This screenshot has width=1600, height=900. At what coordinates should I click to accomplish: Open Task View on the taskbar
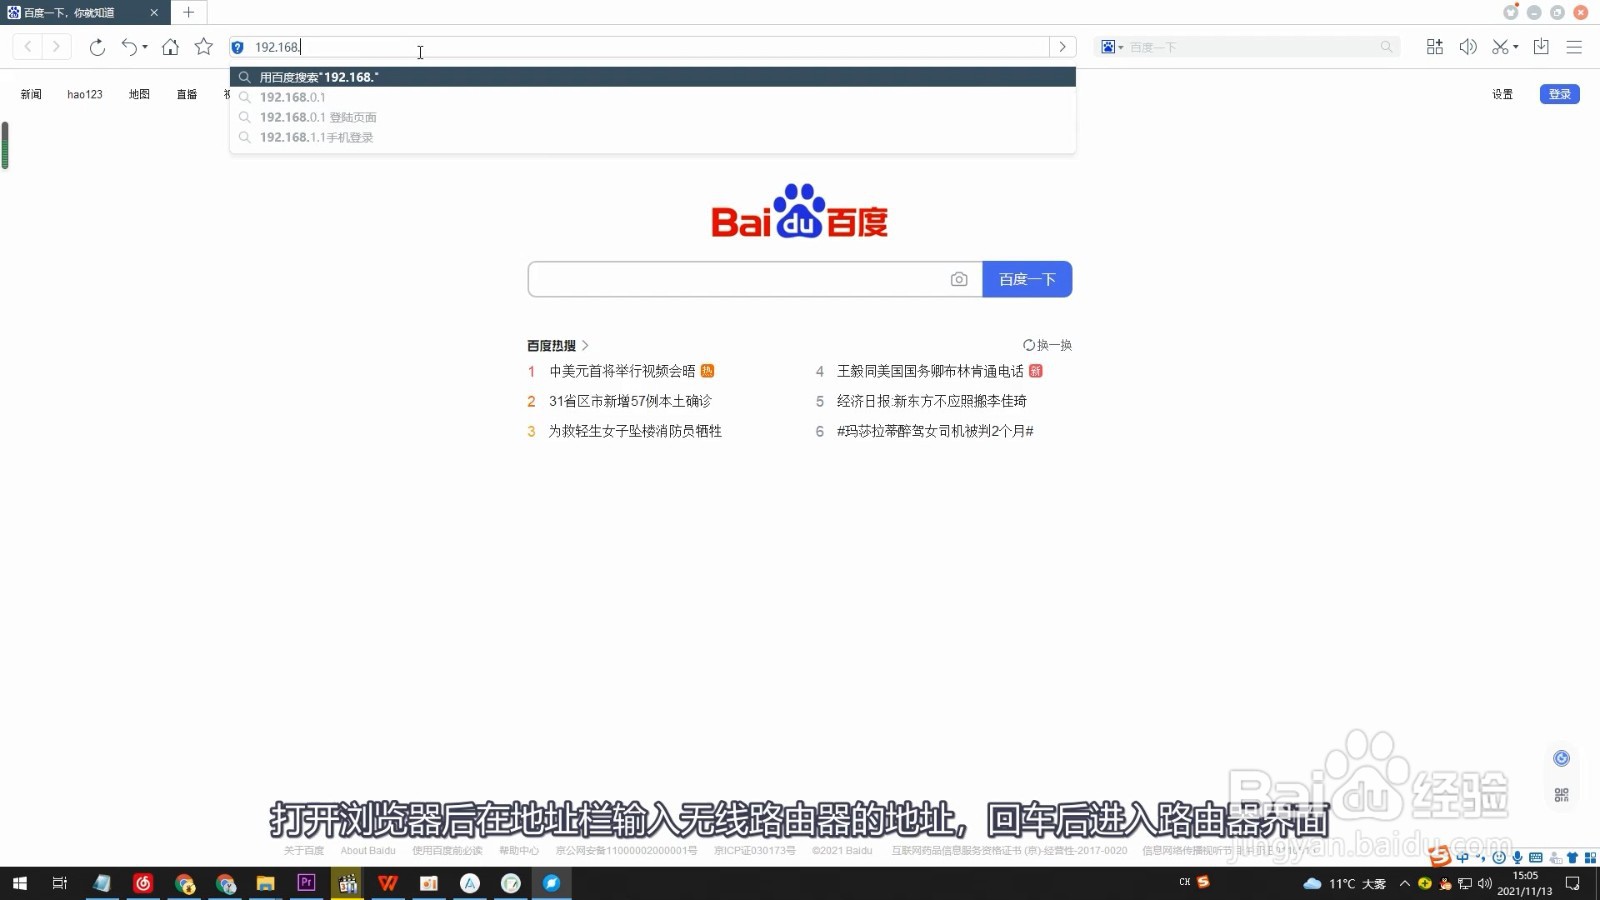pyautogui.click(x=60, y=883)
